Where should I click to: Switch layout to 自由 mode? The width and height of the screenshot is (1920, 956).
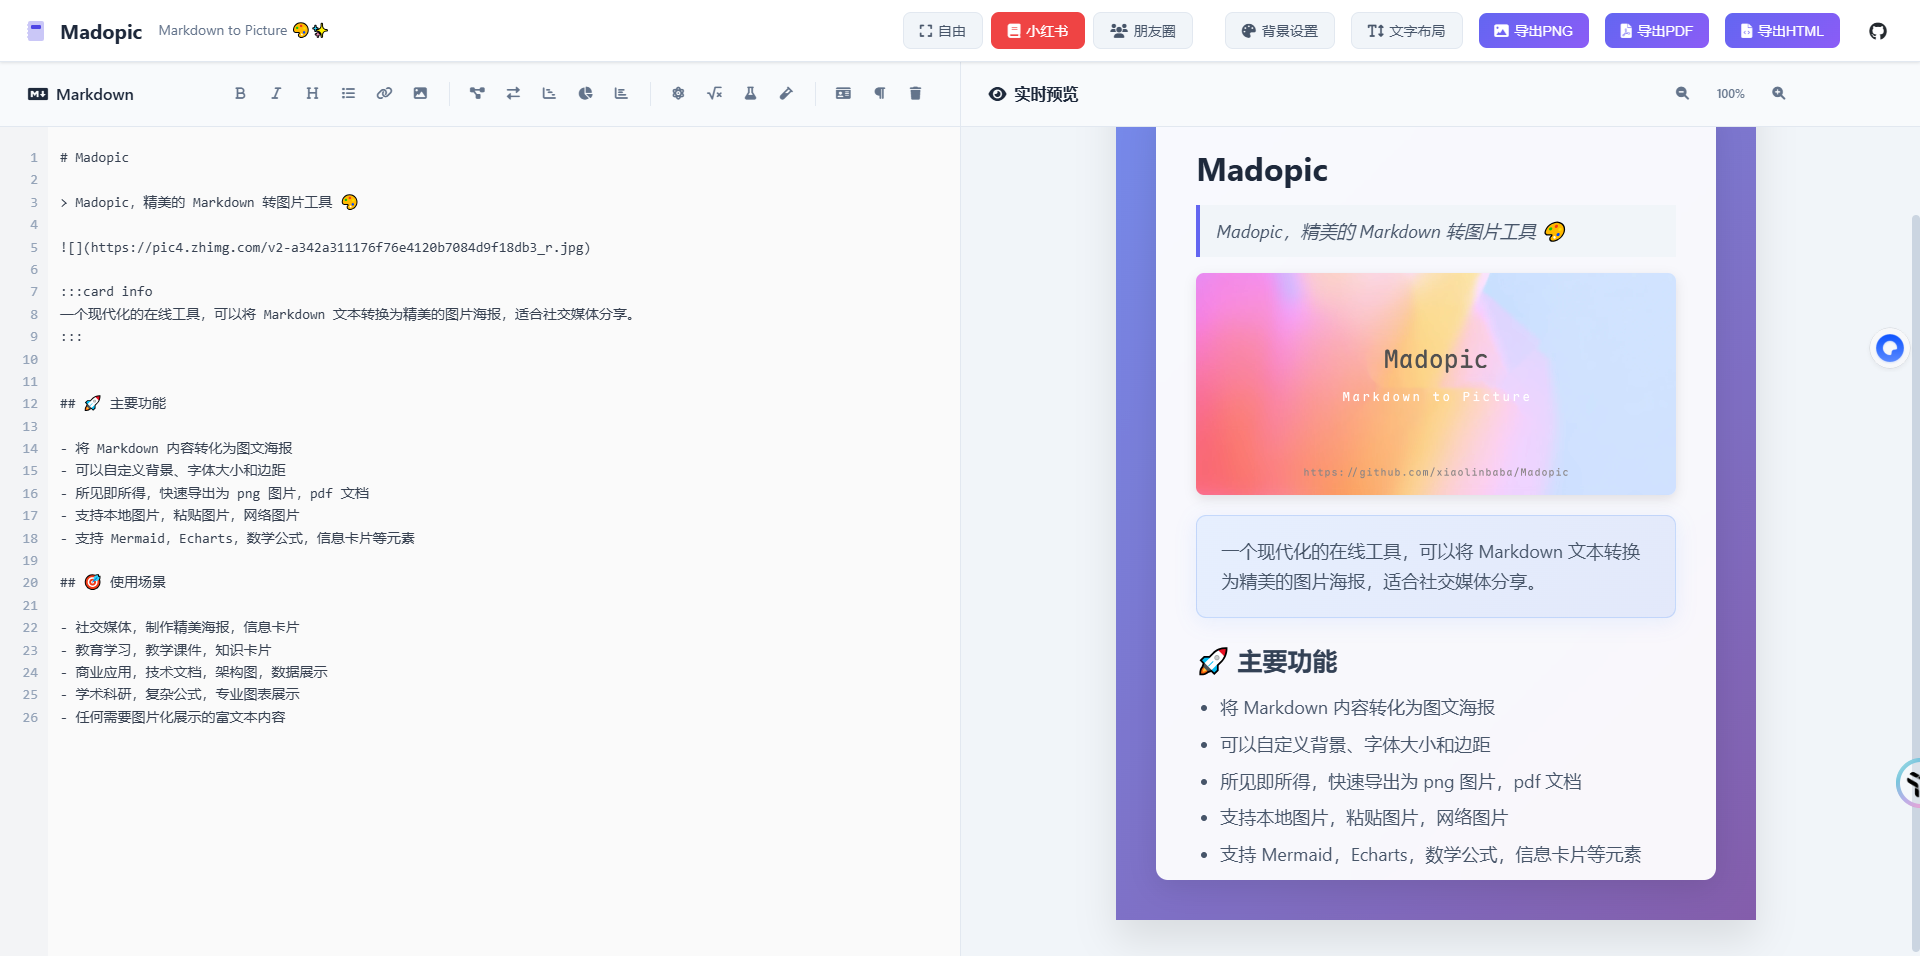[x=942, y=31]
